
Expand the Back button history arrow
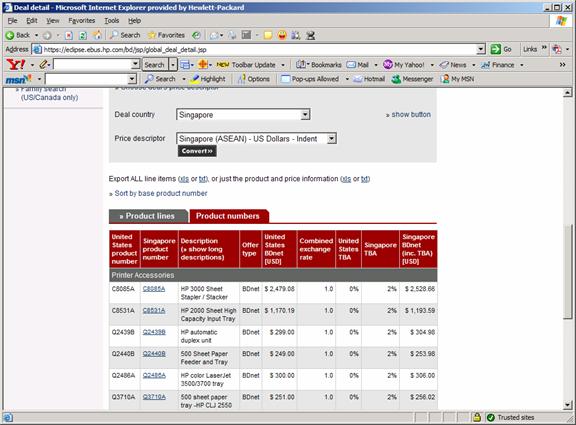pos(36,36)
